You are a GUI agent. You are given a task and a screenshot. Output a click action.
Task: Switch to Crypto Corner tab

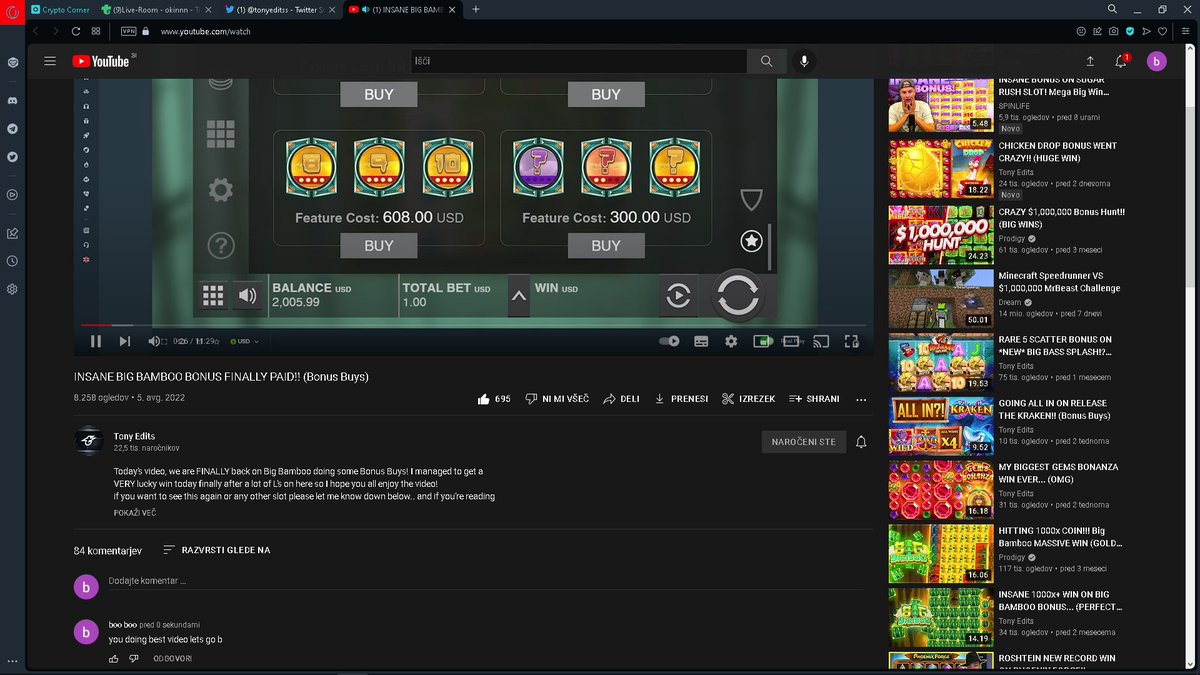pos(61,9)
